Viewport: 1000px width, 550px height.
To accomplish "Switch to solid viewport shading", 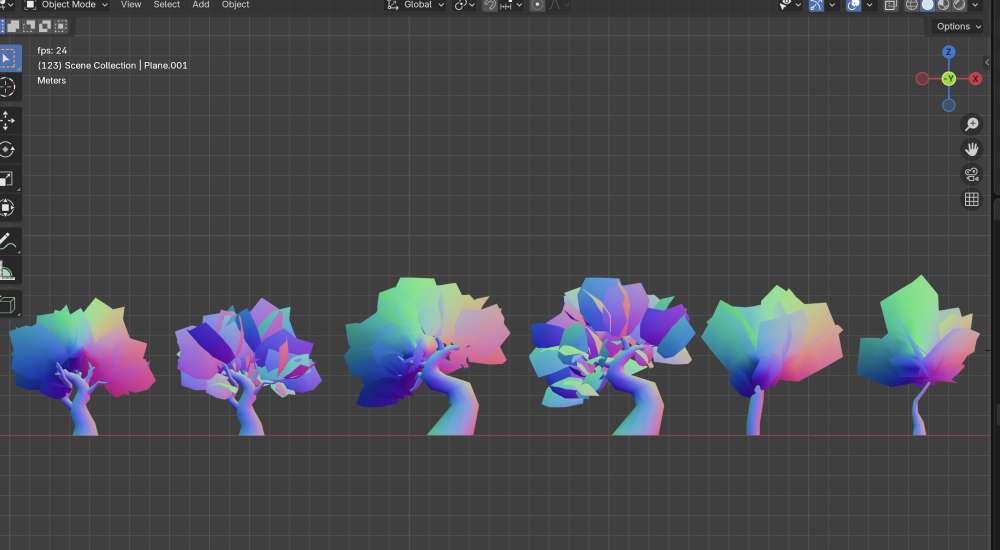I will coord(927,5).
